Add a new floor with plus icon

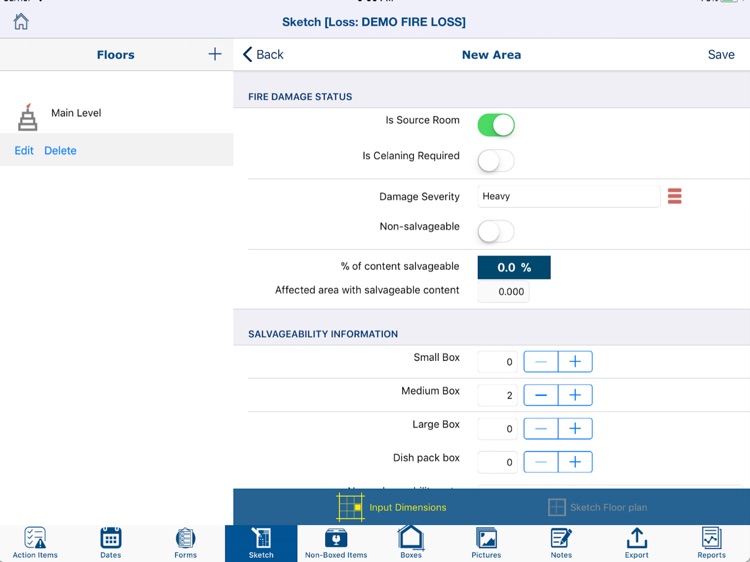pyautogui.click(x=215, y=54)
